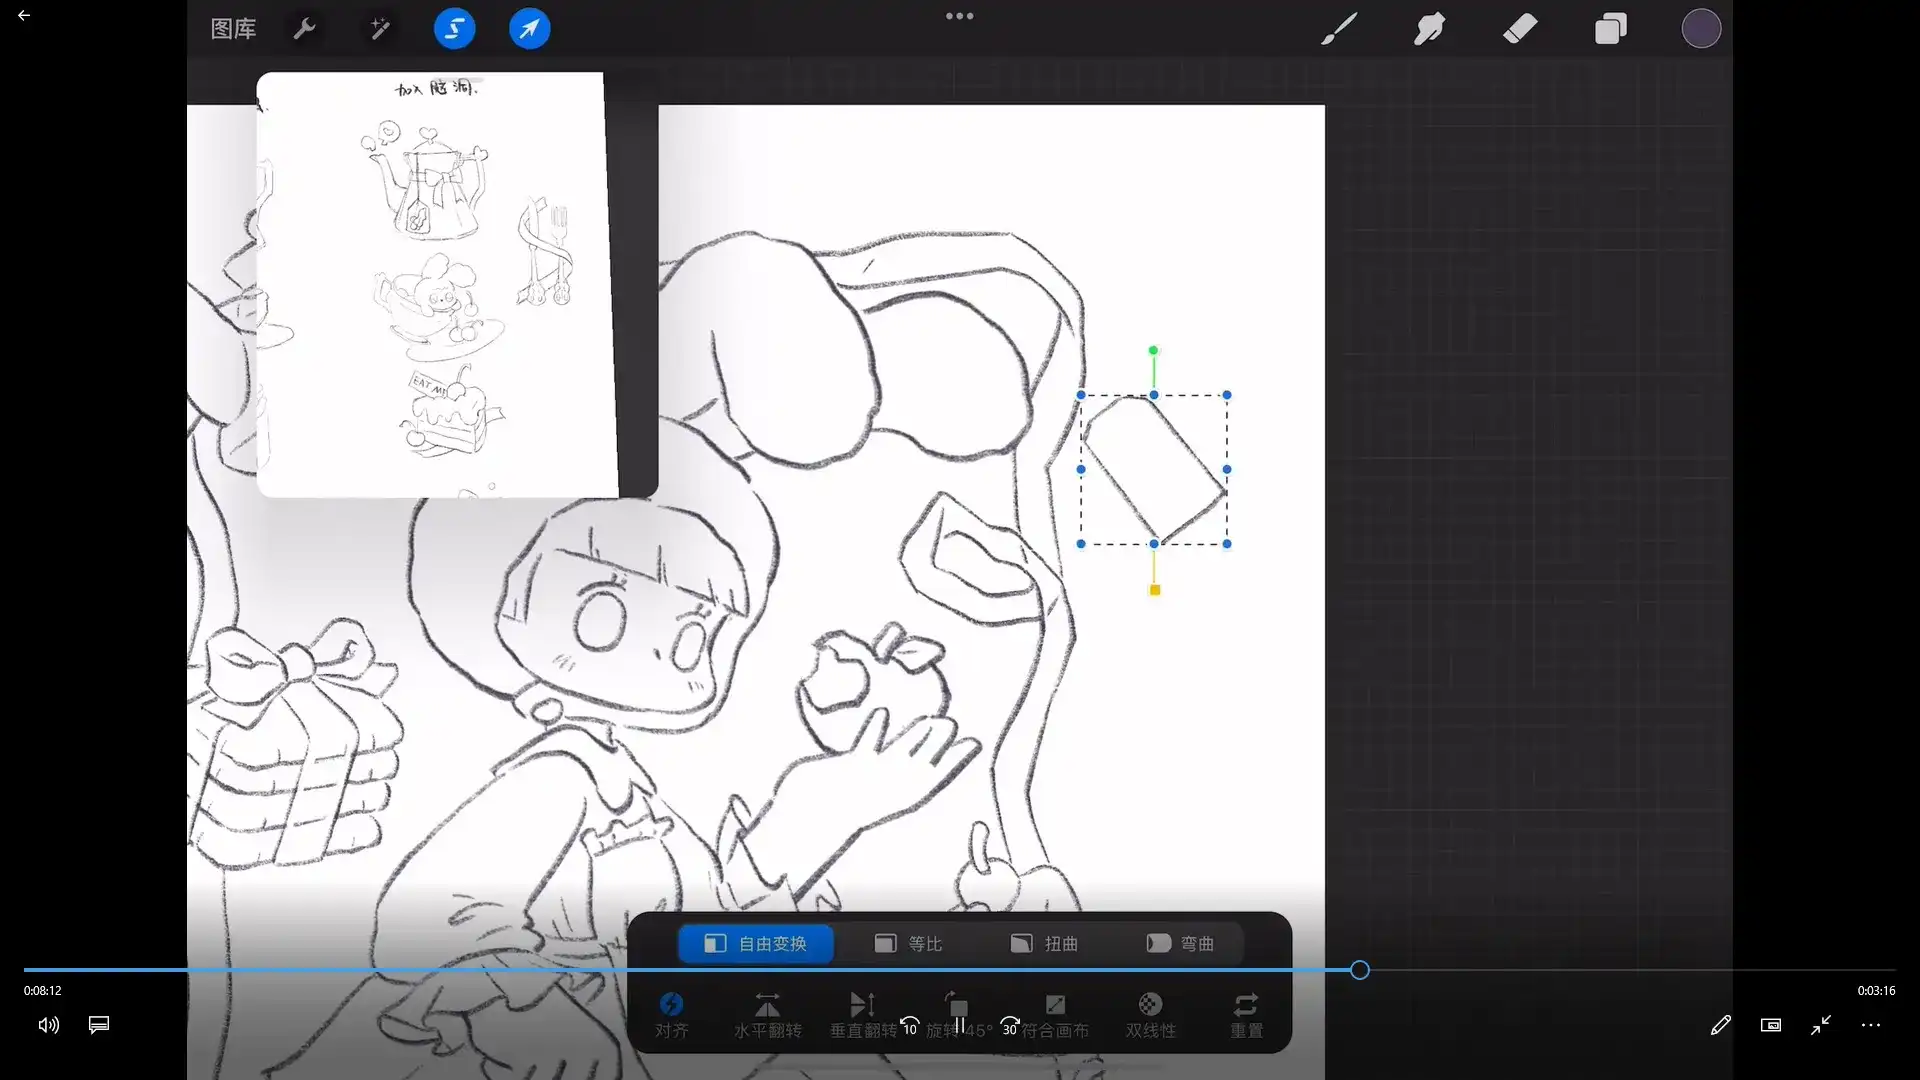Open the Adjustments magic wand menu
The width and height of the screenshot is (1920, 1080).
(x=379, y=29)
